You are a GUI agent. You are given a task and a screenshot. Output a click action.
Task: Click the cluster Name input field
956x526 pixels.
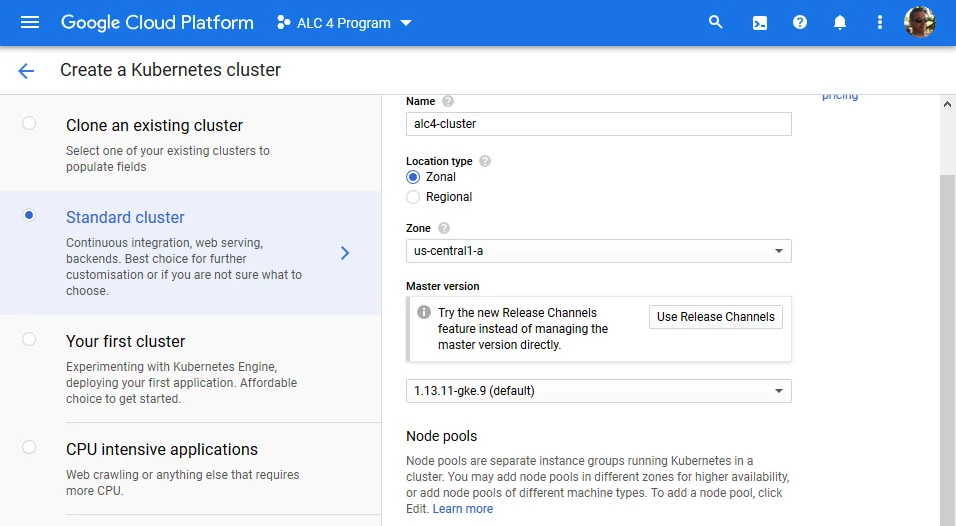pyautogui.click(x=599, y=124)
